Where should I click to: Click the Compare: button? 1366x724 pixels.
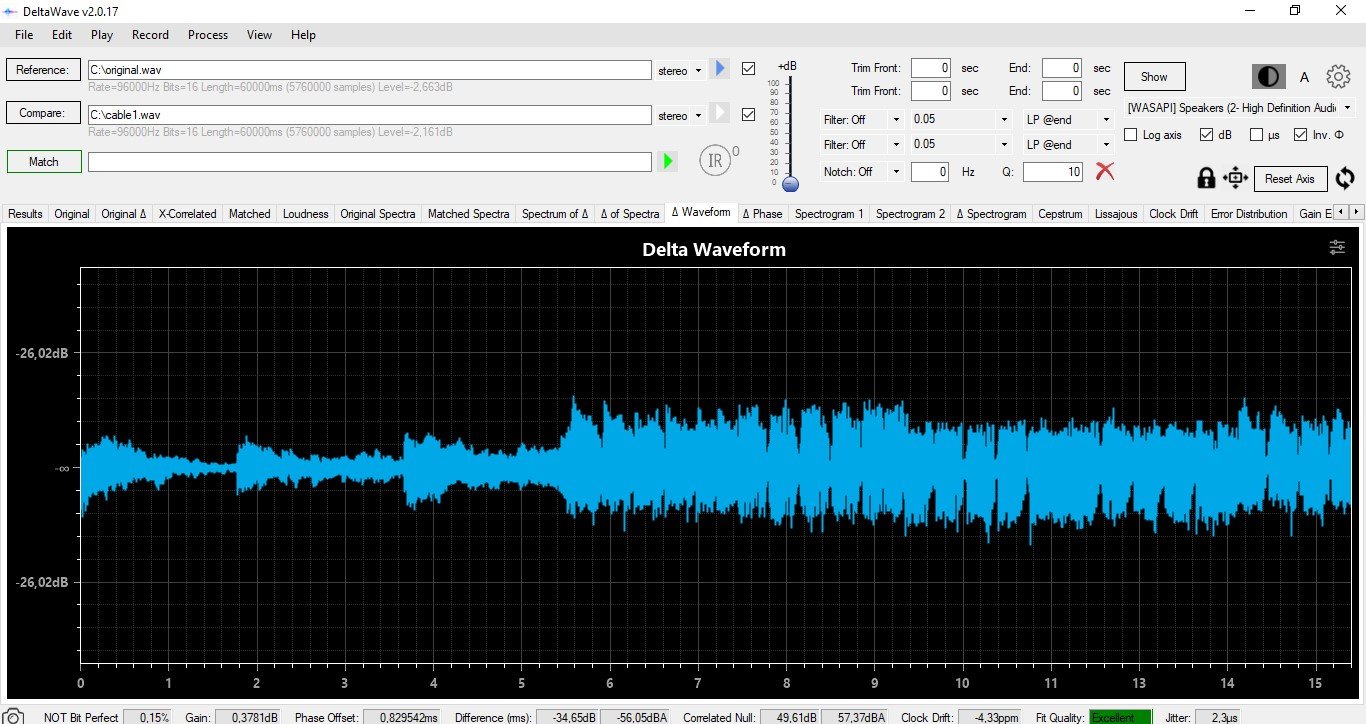click(43, 113)
